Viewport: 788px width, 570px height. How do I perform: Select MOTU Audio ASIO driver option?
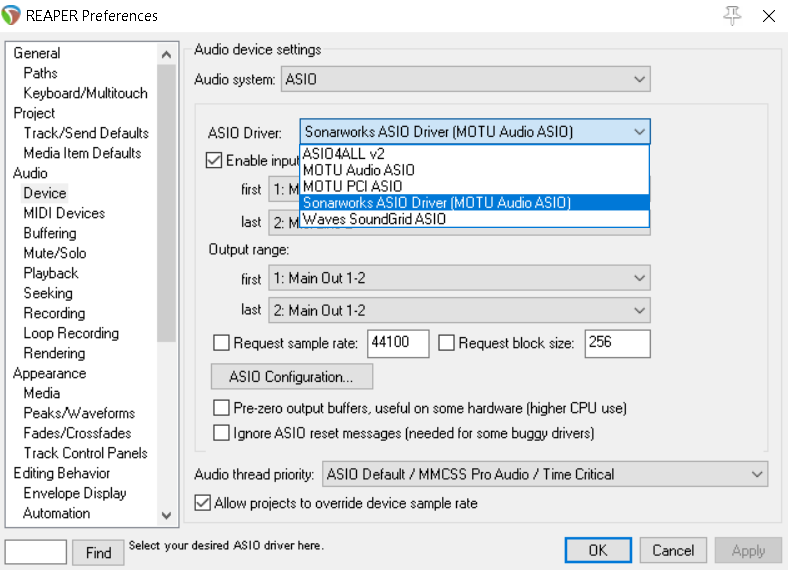click(x=474, y=170)
